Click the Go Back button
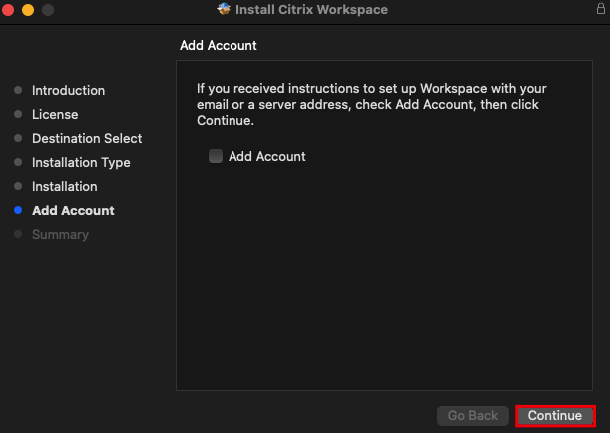This screenshot has height=433, width=610. click(x=473, y=415)
